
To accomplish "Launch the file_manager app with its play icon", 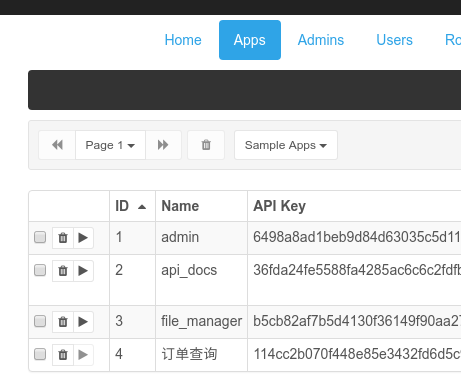I will [83, 322].
